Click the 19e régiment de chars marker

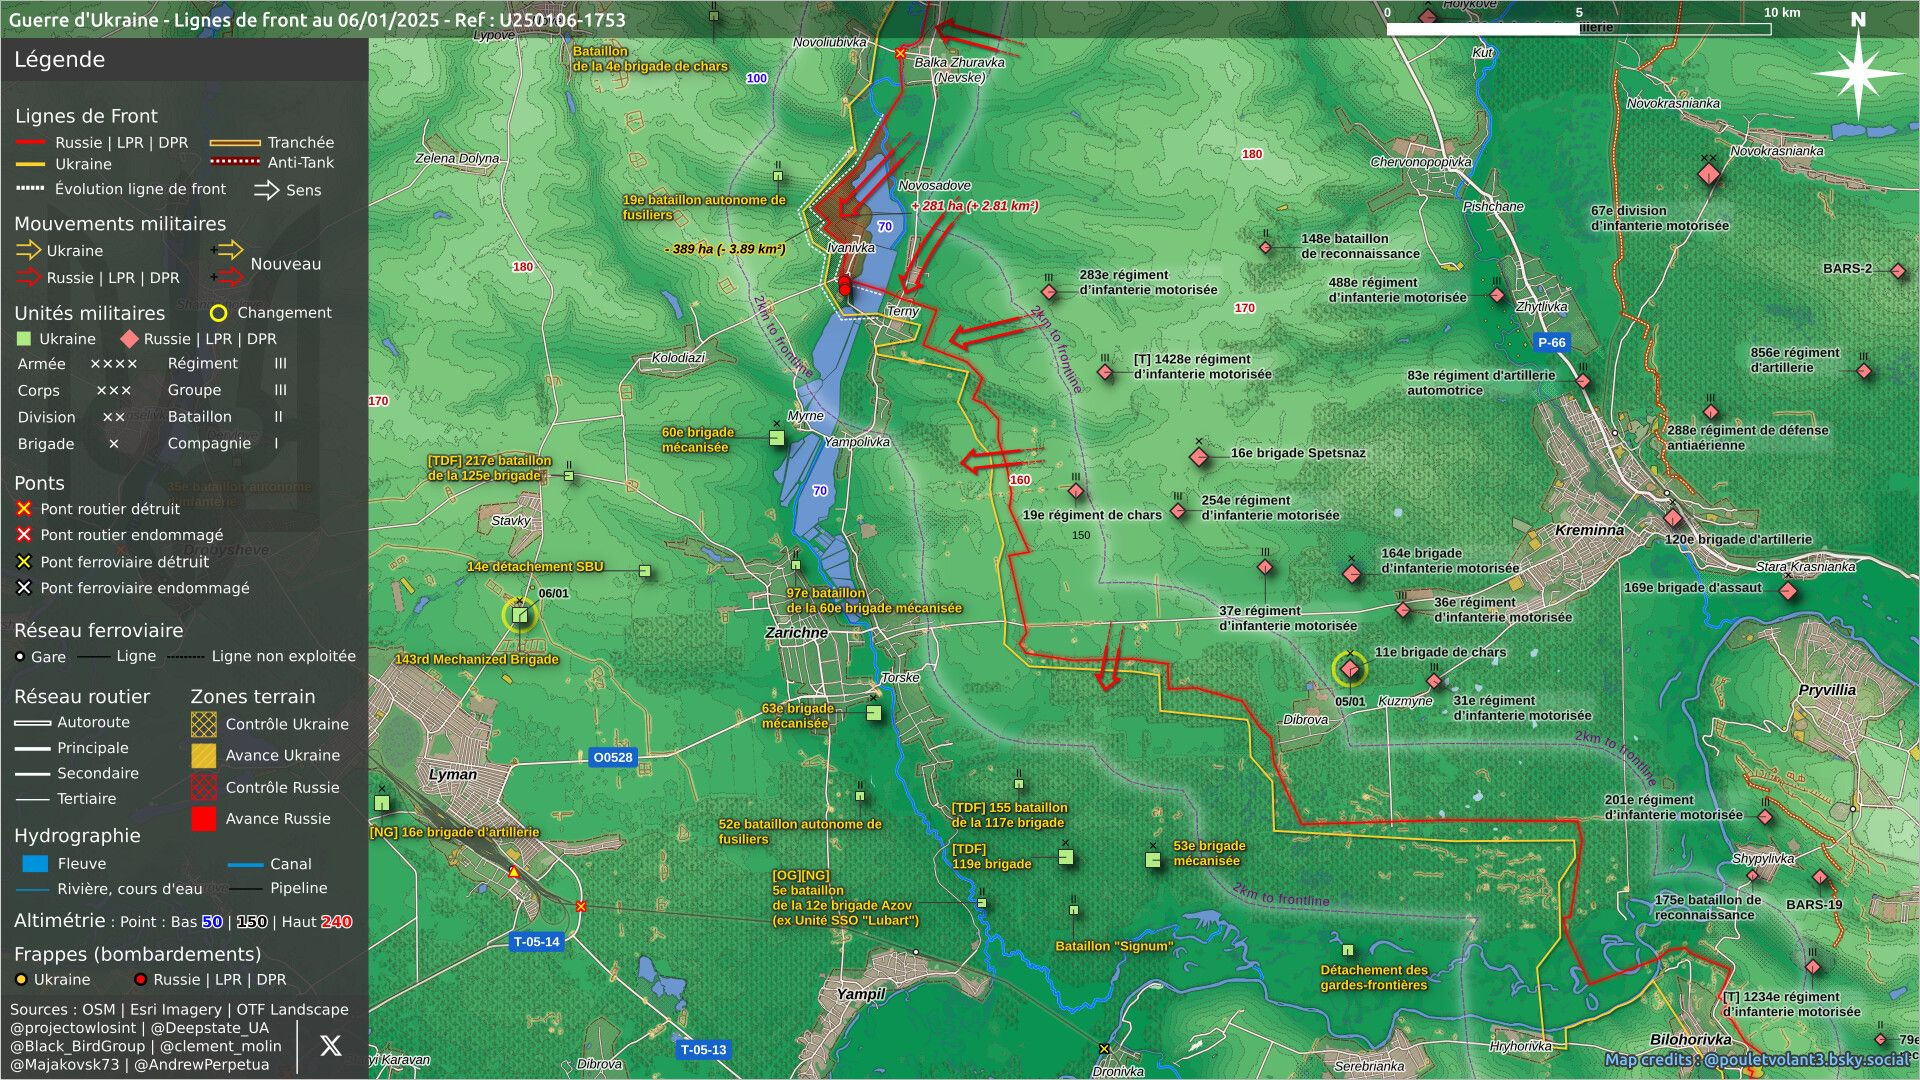pos(1076,491)
